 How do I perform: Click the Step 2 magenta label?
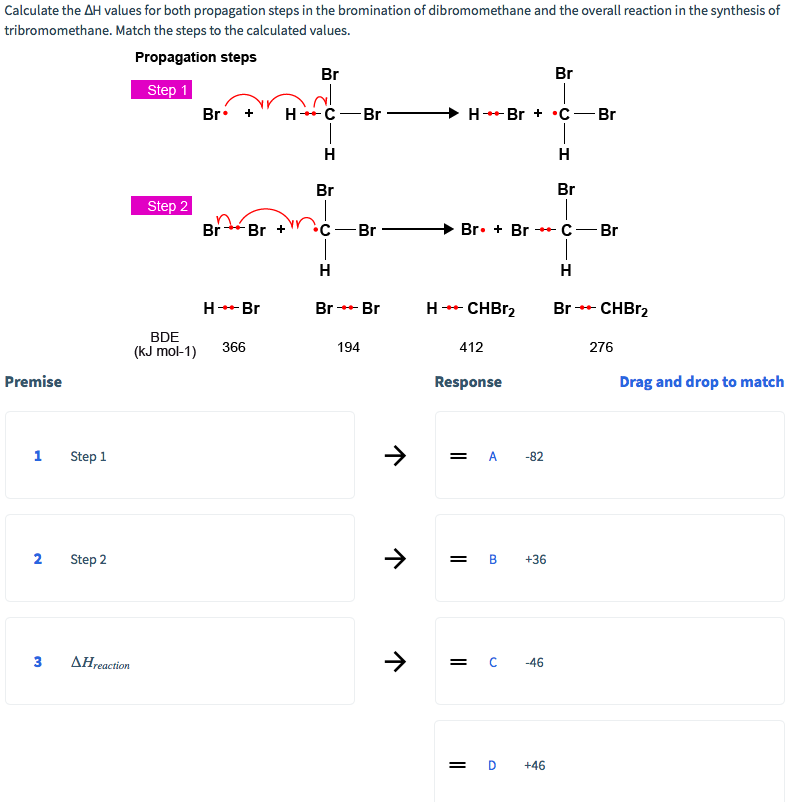point(161,206)
